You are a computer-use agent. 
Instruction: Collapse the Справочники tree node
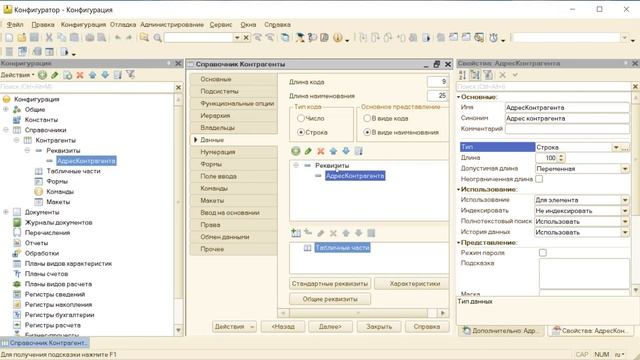[x=6, y=130]
